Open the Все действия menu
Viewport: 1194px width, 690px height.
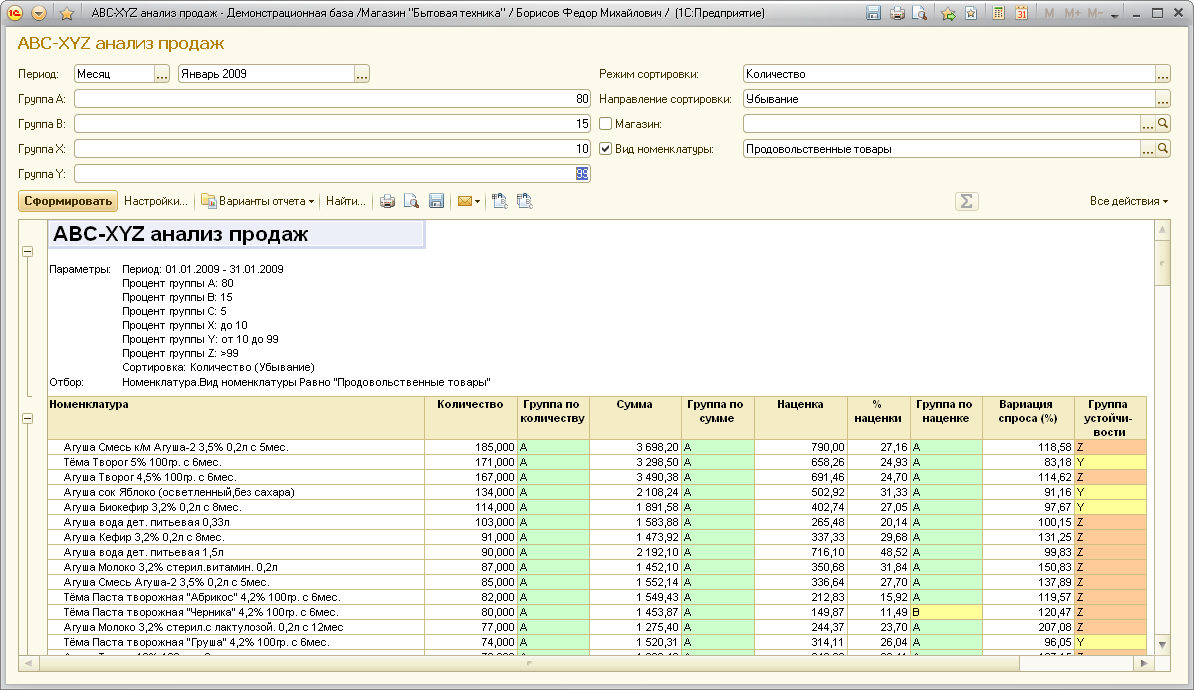click(1129, 201)
